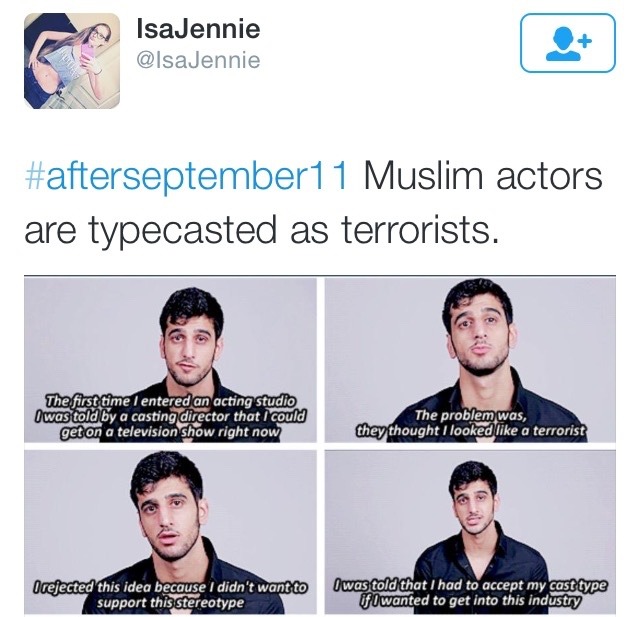637x617 pixels.
Task: Open the image captioned 'I rejected this idea'
Action: click(170, 532)
